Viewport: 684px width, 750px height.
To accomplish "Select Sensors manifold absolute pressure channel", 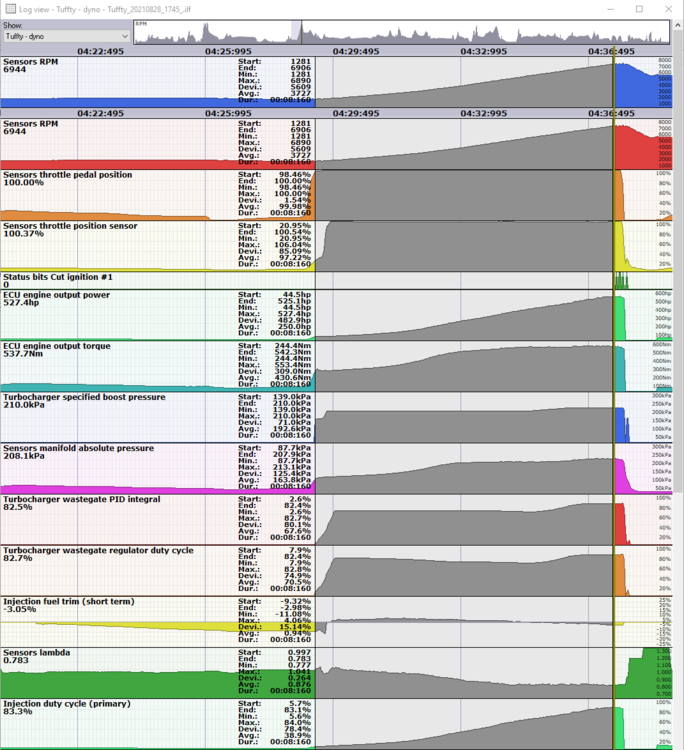I will [x=78, y=448].
